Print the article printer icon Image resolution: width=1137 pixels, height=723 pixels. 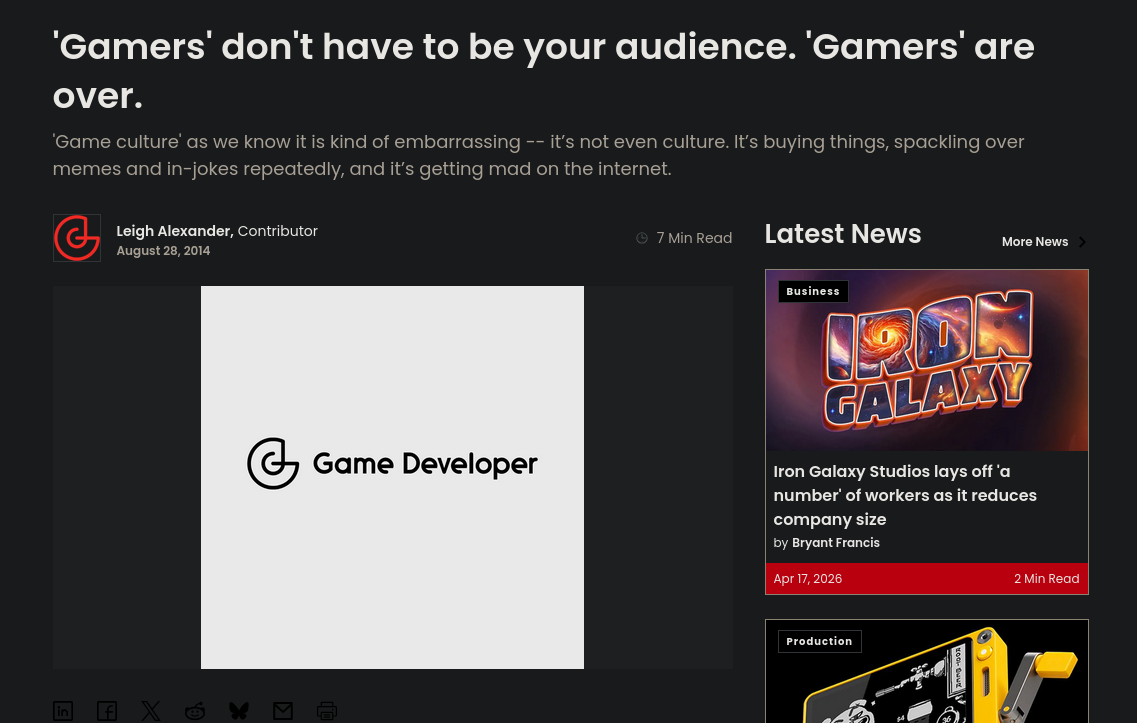[327, 711]
